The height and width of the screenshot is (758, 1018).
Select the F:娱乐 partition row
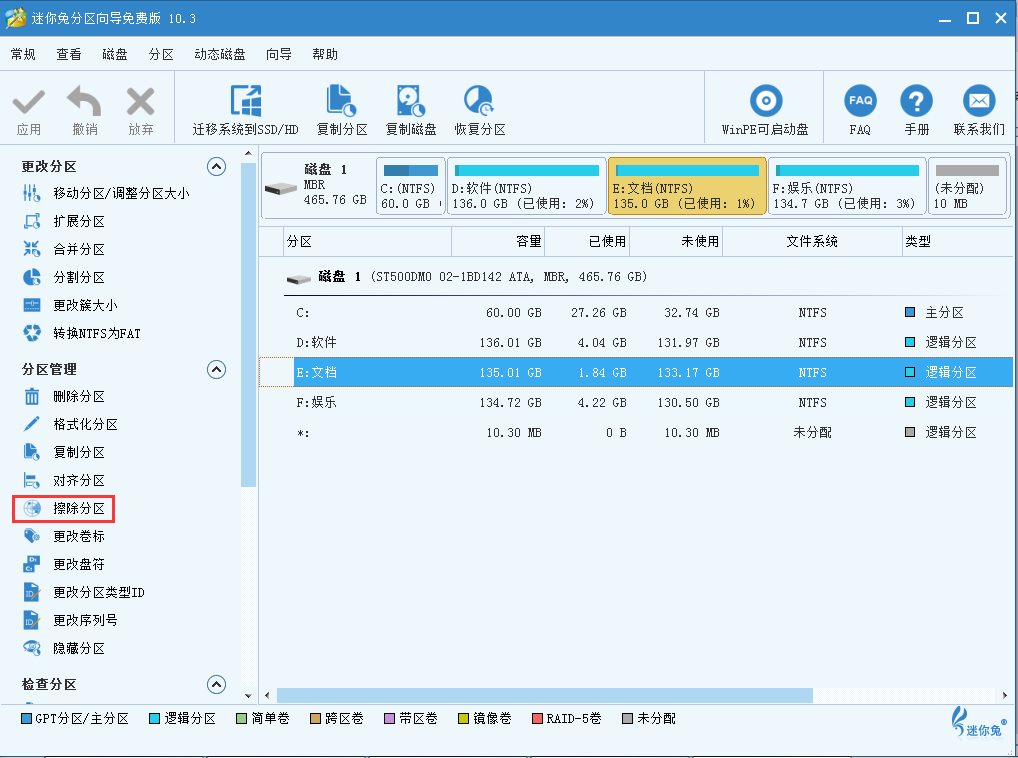point(636,402)
